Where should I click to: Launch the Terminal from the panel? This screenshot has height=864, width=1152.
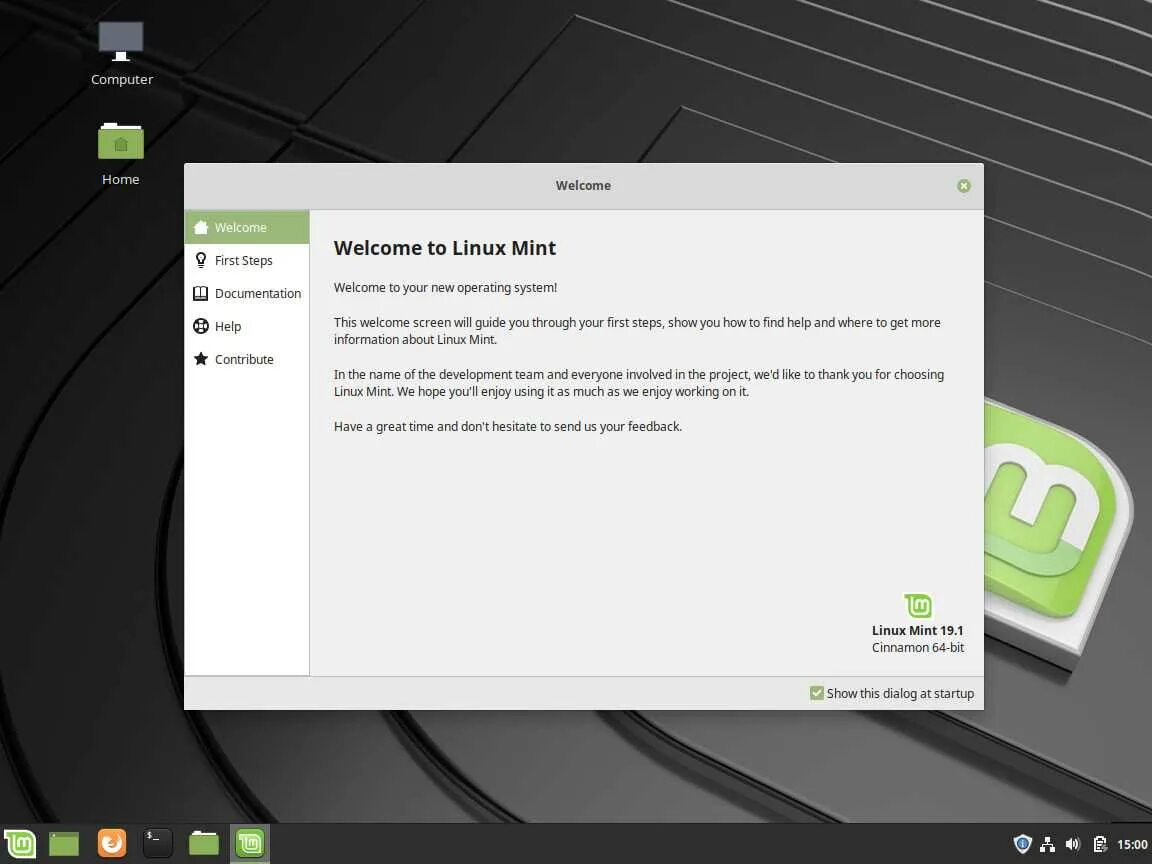(157, 843)
